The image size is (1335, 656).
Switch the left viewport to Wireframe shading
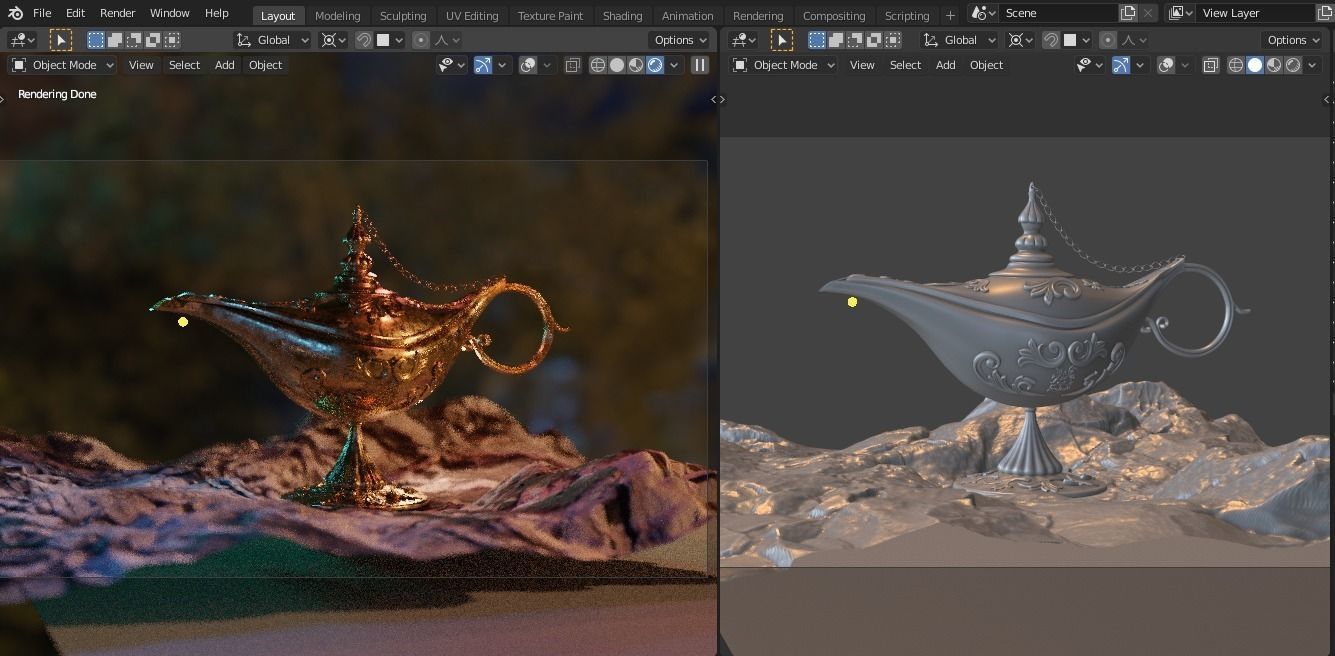tap(599, 64)
